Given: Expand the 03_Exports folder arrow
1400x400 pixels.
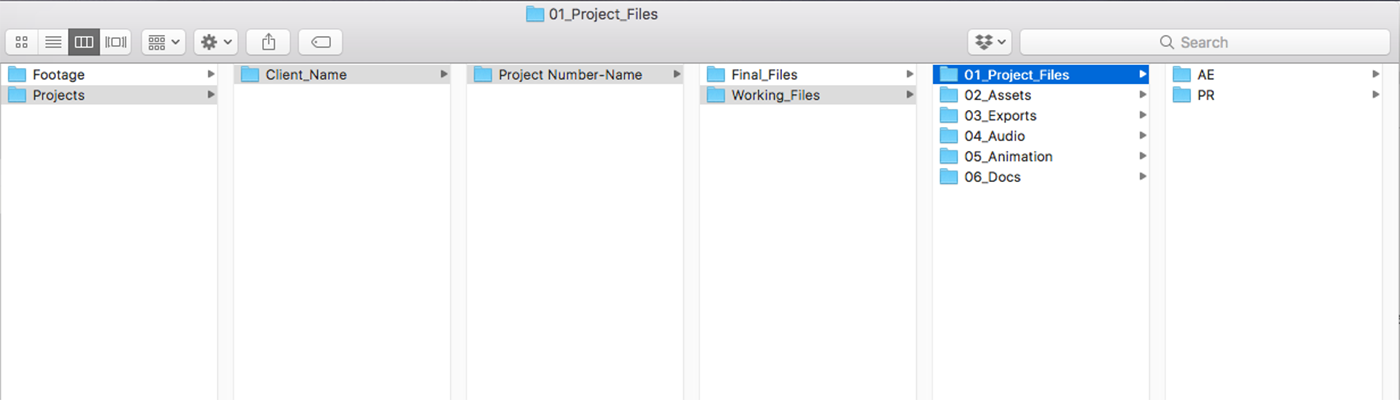Looking at the screenshot, I should [x=1143, y=115].
